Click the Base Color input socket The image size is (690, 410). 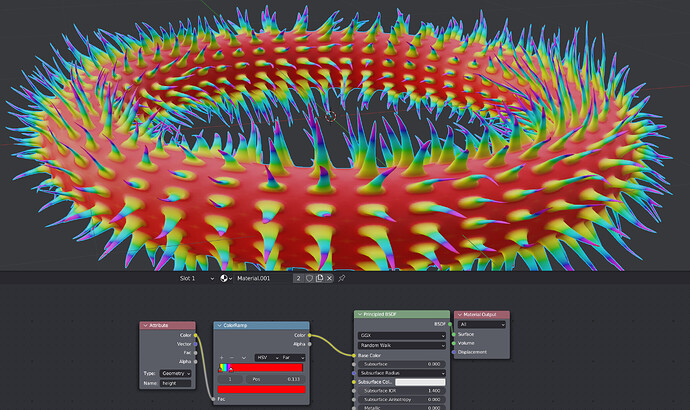tap(354, 355)
